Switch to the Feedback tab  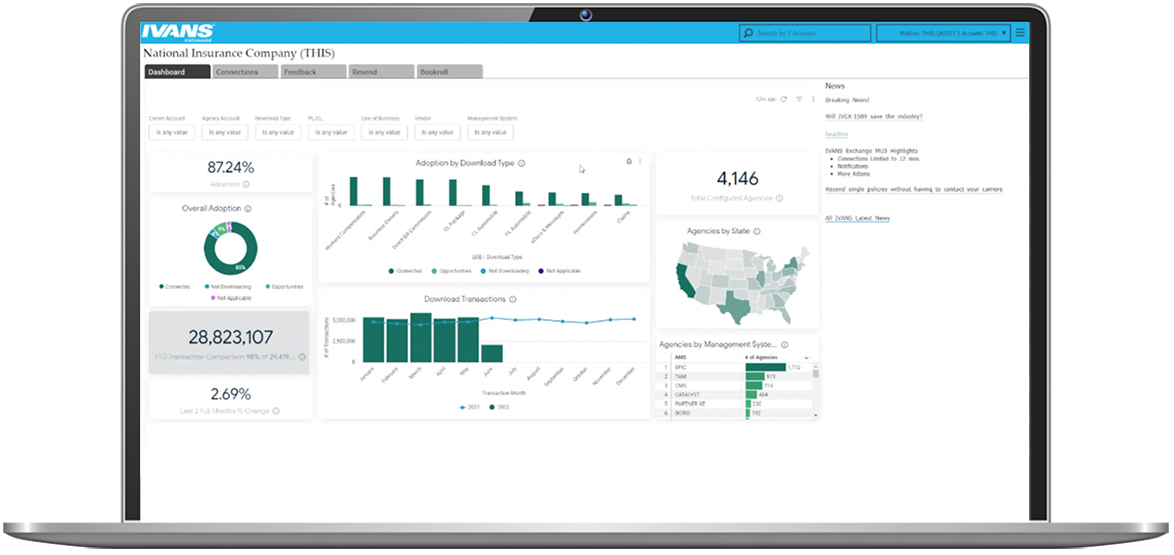(x=313, y=72)
